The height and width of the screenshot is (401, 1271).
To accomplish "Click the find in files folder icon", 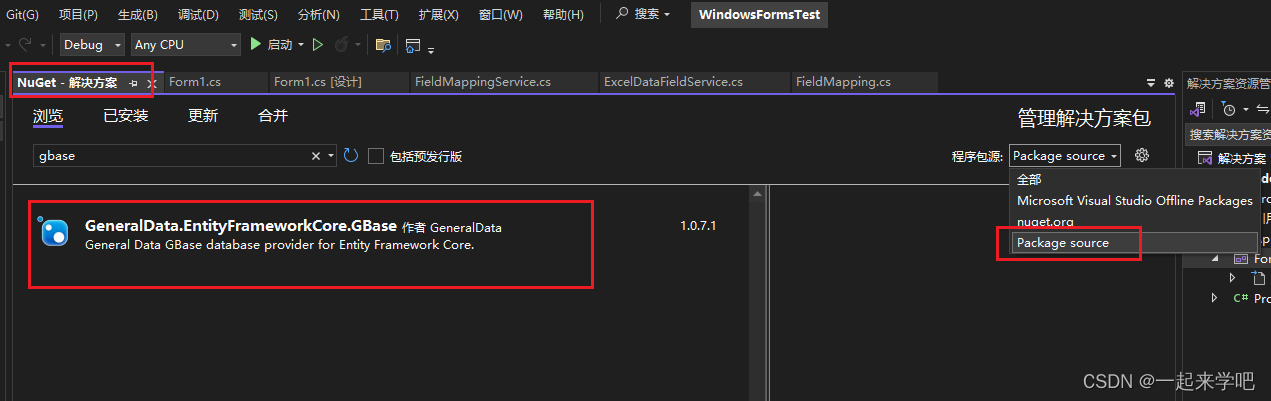I will coord(382,44).
